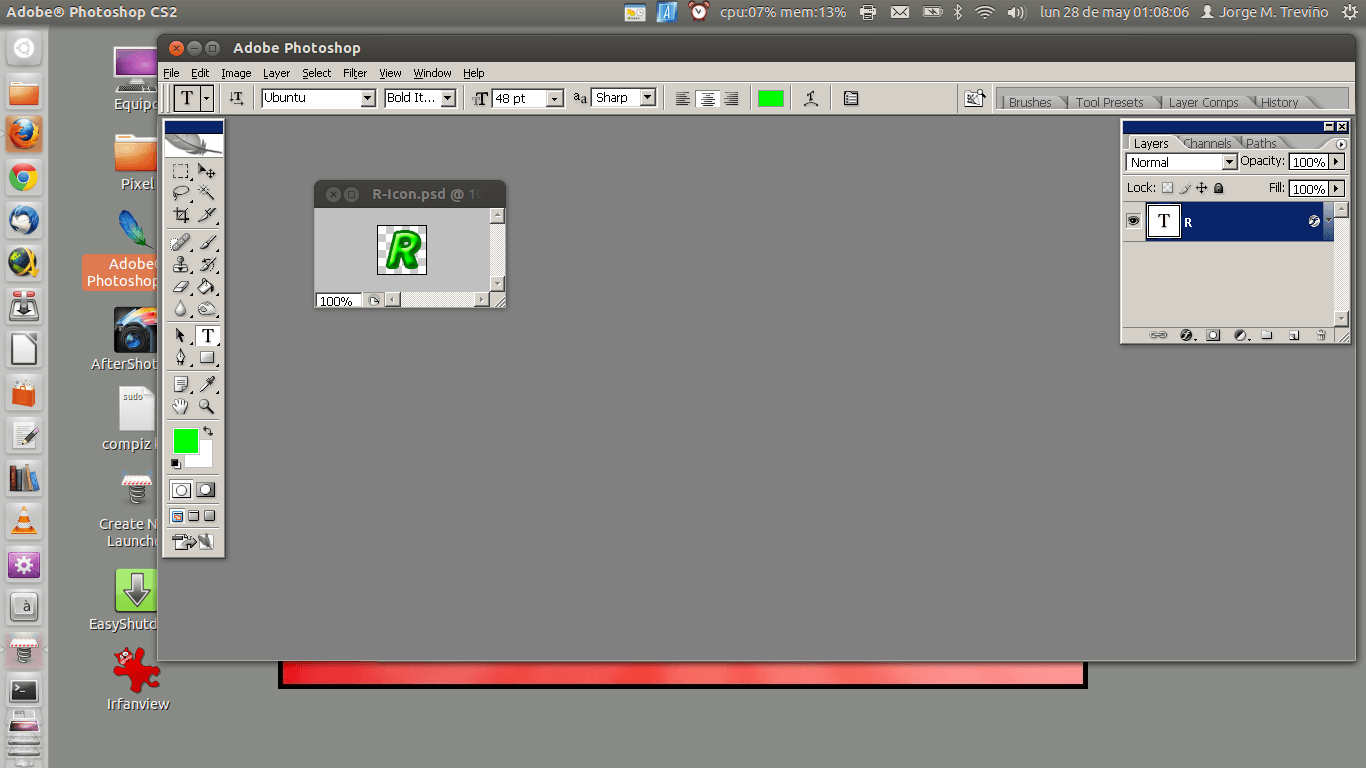The height and width of the screenshot is (768, 1366).
Task: Switch to the Paths tab
Action: (x=1261, y=143)
